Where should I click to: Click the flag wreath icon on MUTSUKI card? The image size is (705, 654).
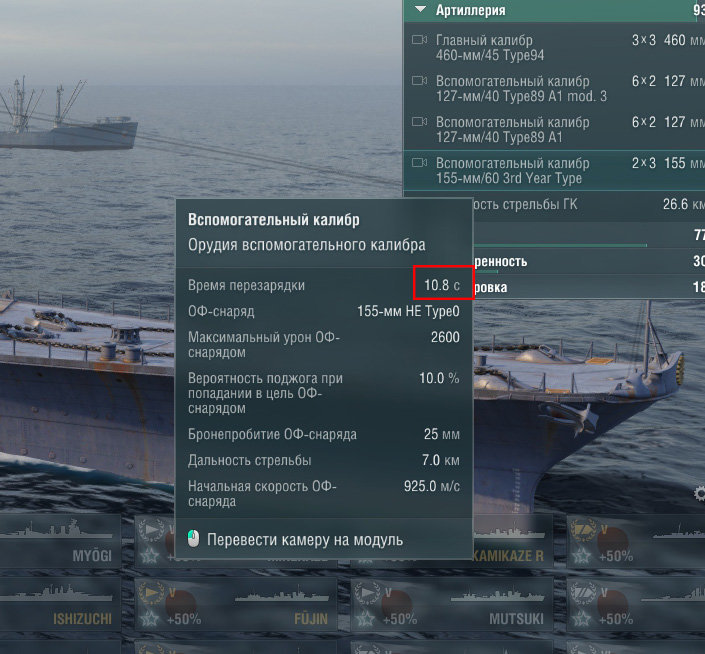point(368,595)
